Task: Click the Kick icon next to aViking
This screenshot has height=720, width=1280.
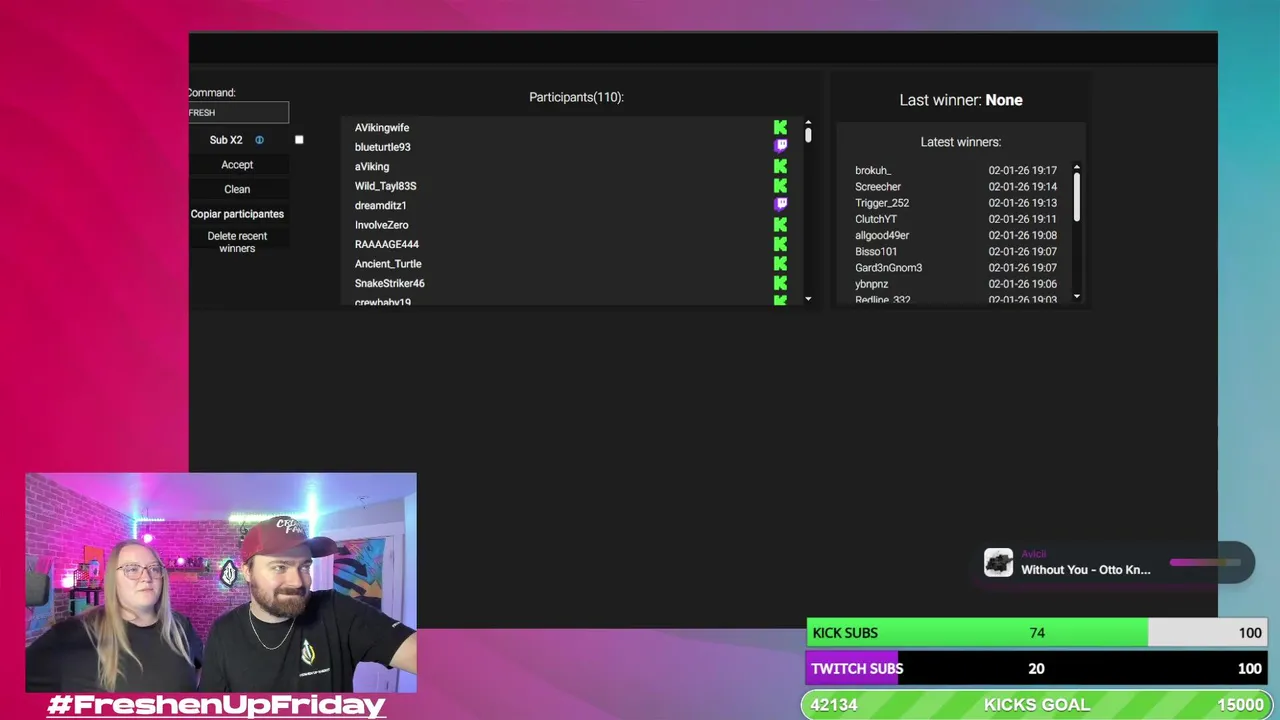Action: [780, 166]
